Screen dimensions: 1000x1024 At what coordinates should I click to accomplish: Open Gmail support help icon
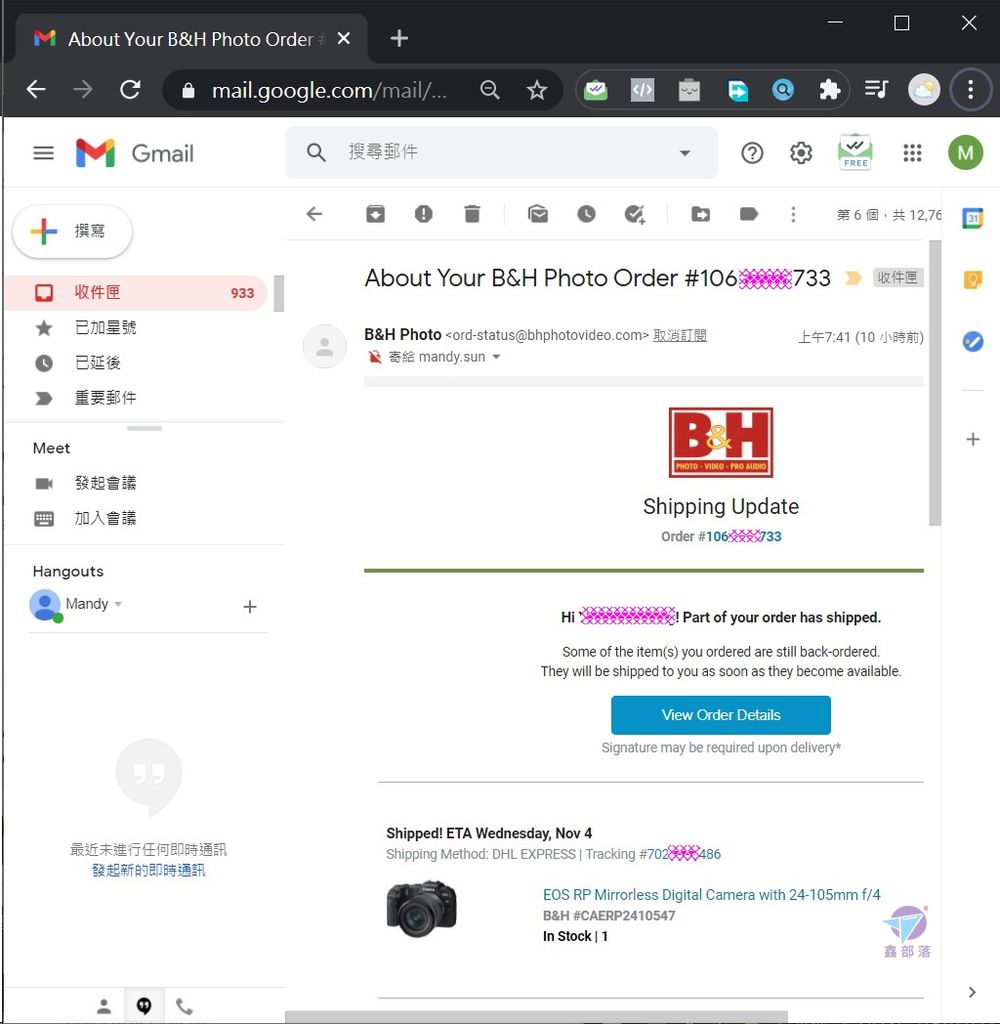[x=752, y=153]
